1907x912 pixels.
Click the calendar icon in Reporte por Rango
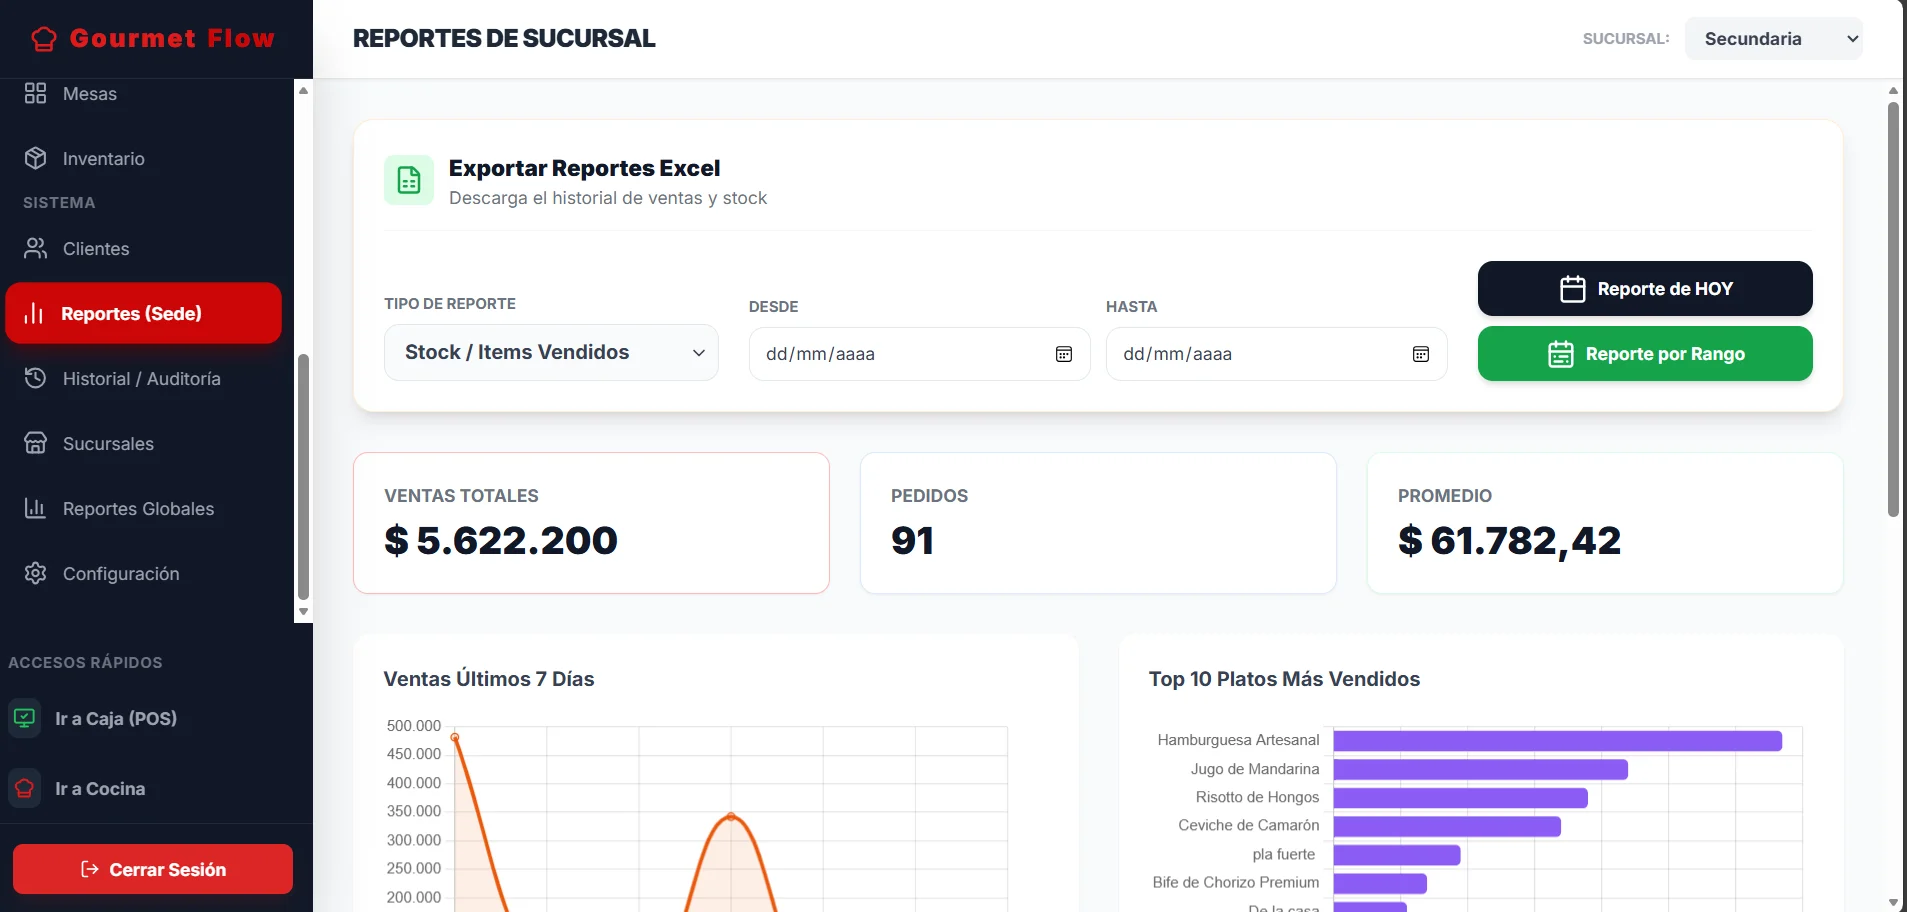click(1561, 354)
